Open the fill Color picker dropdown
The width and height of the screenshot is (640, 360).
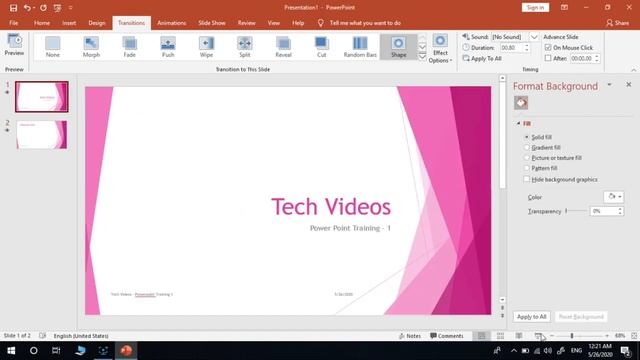613,197
